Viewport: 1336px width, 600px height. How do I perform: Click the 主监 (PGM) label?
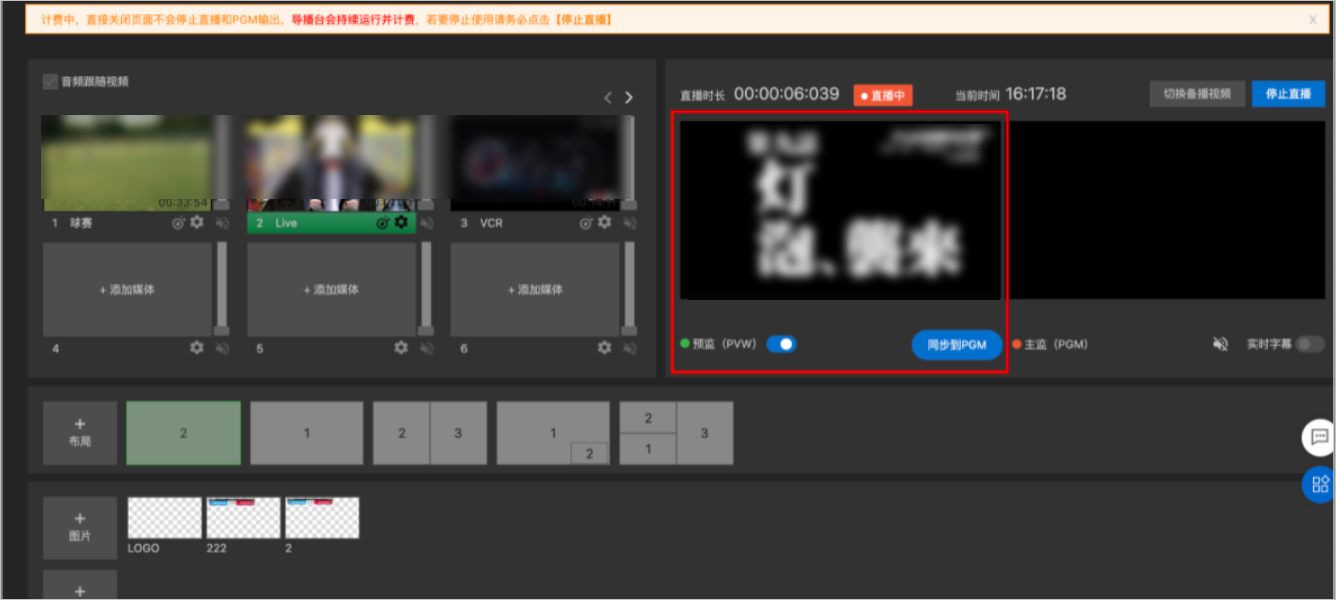(1056, 344)
